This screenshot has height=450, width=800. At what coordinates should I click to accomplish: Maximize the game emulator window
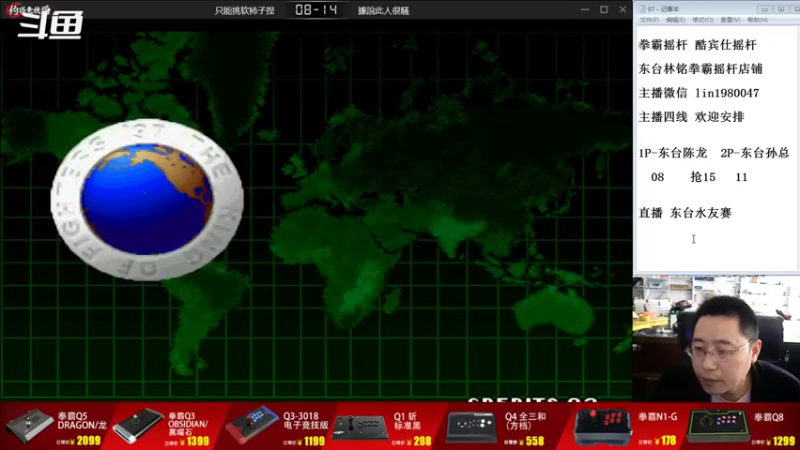pos(604,10)
